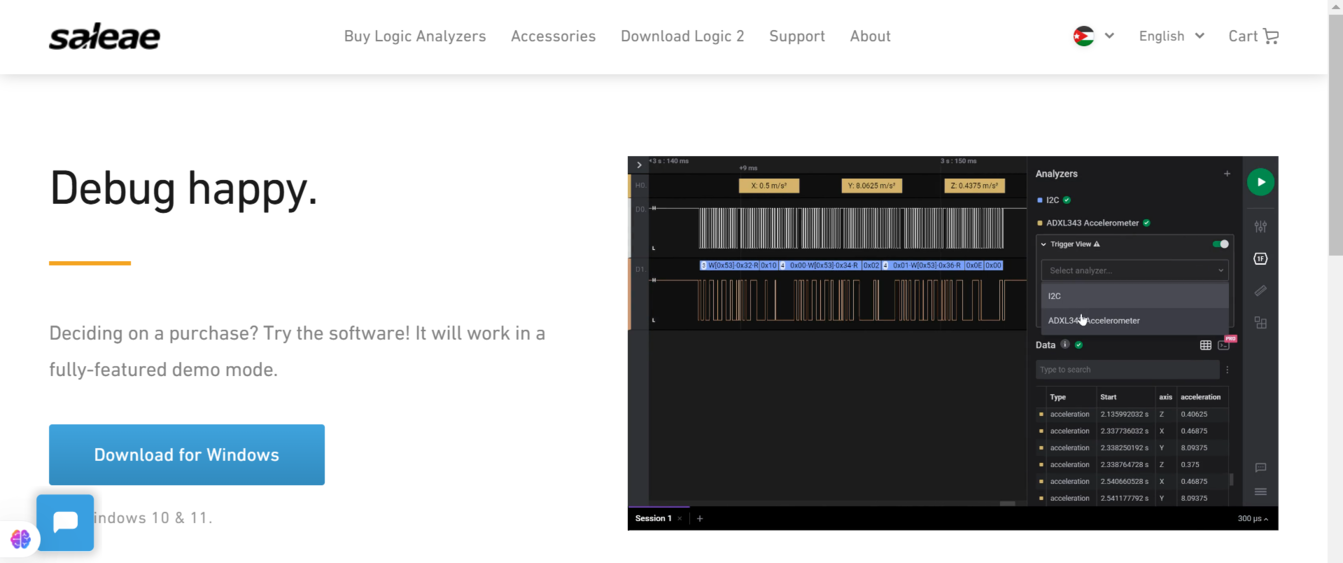The height and width of the screenshot is (563, 1343).
Task: Click the Download for Windows button
Action: coord(187,455)
